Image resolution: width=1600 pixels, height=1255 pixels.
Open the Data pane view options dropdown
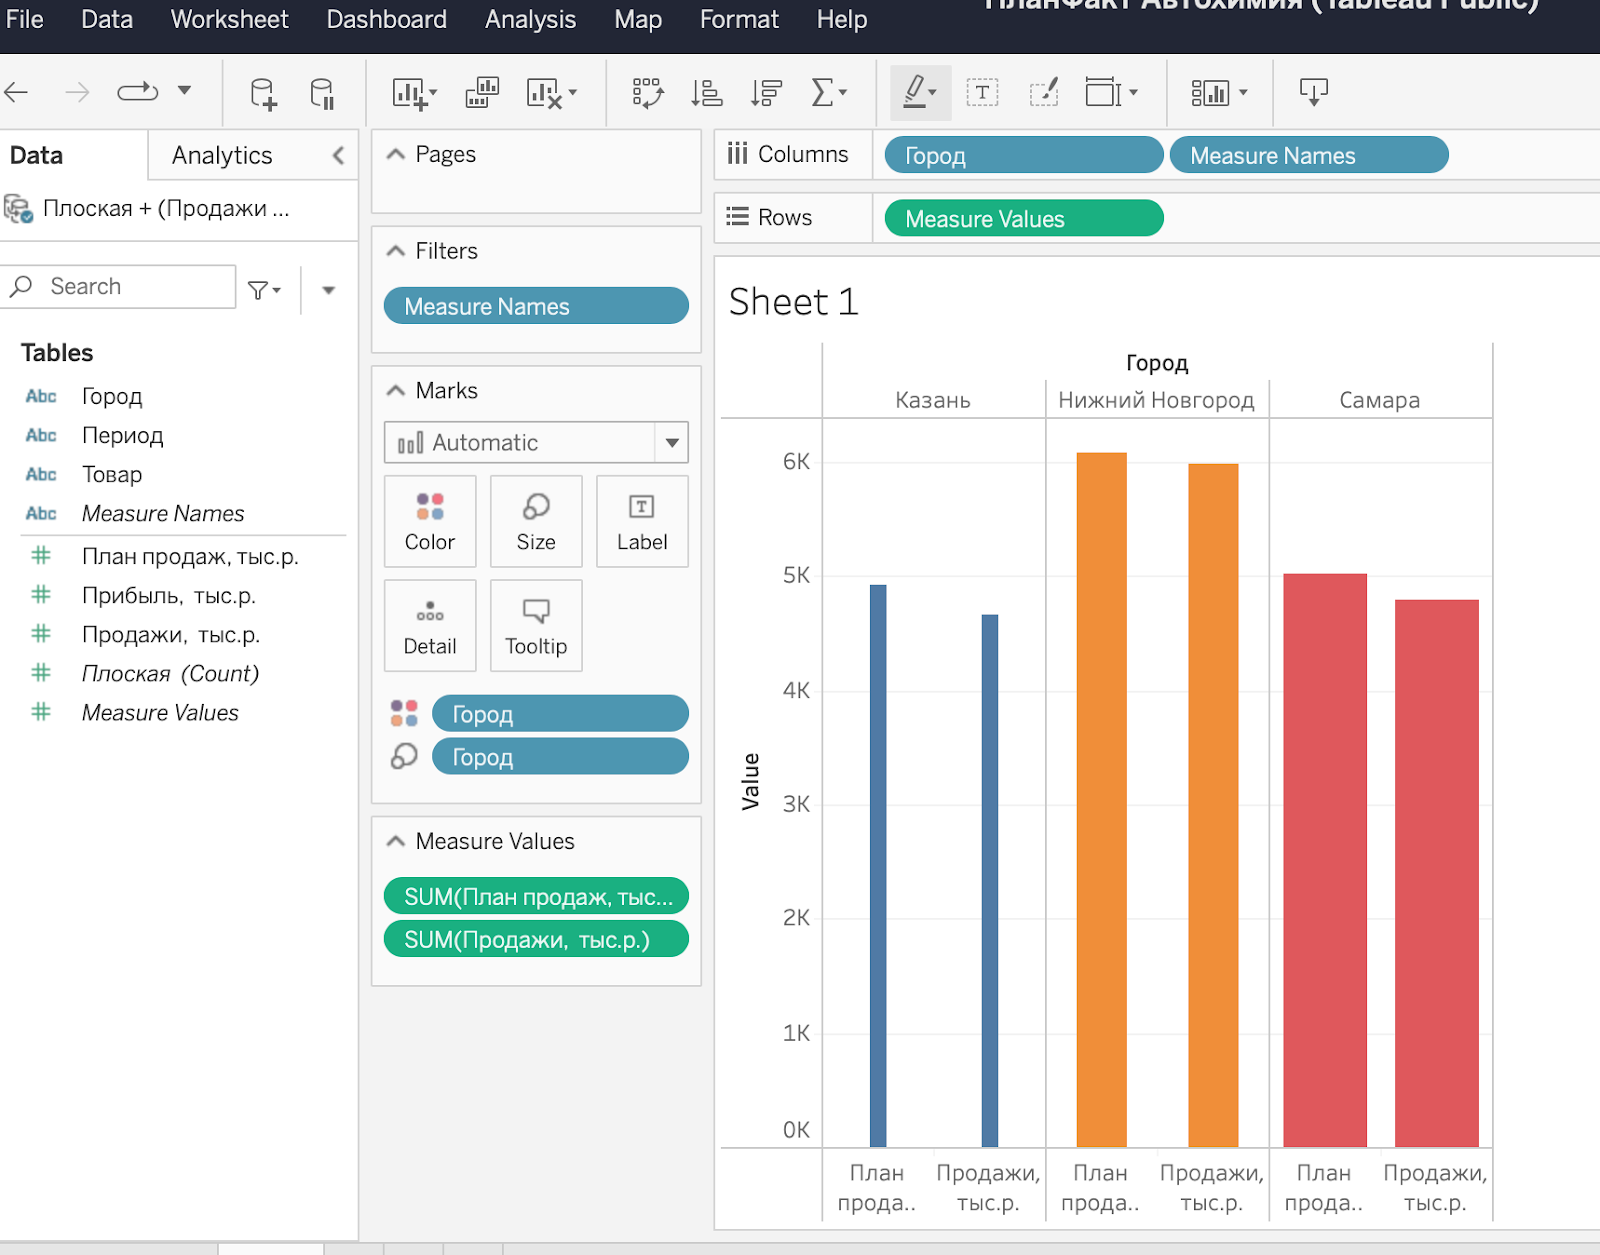(328, 290)
